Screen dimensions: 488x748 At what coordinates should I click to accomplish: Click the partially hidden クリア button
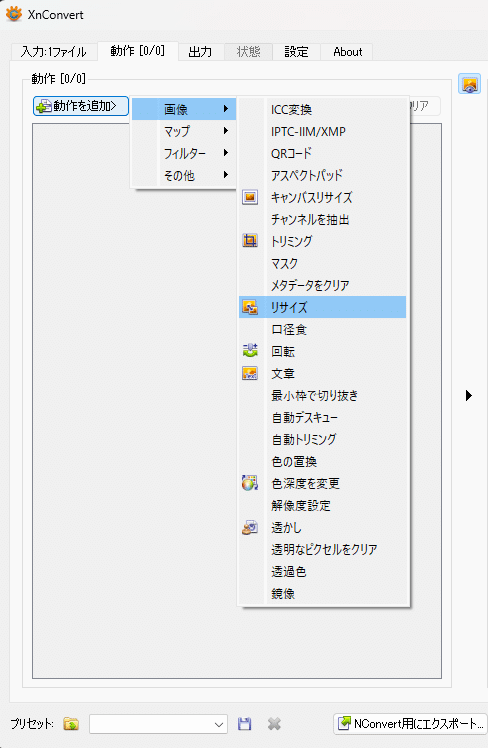click(425, 106)
